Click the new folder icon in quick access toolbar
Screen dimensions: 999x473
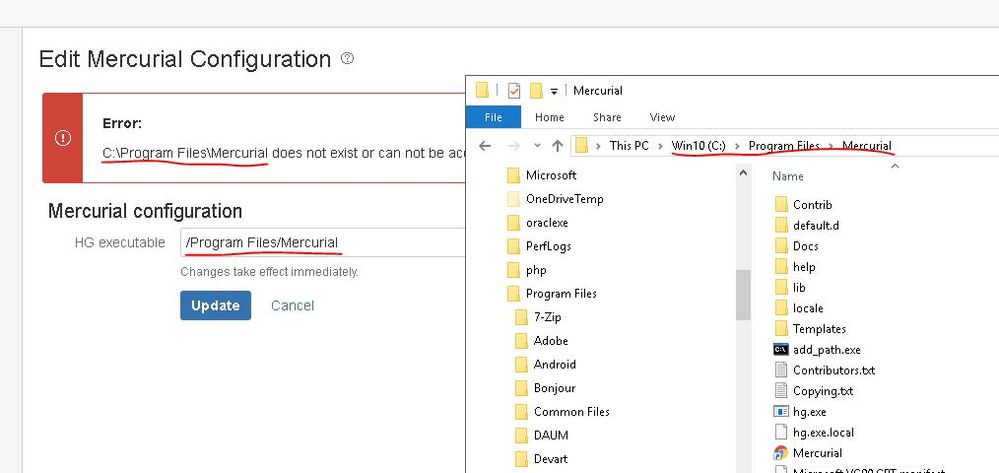(536, 91)
